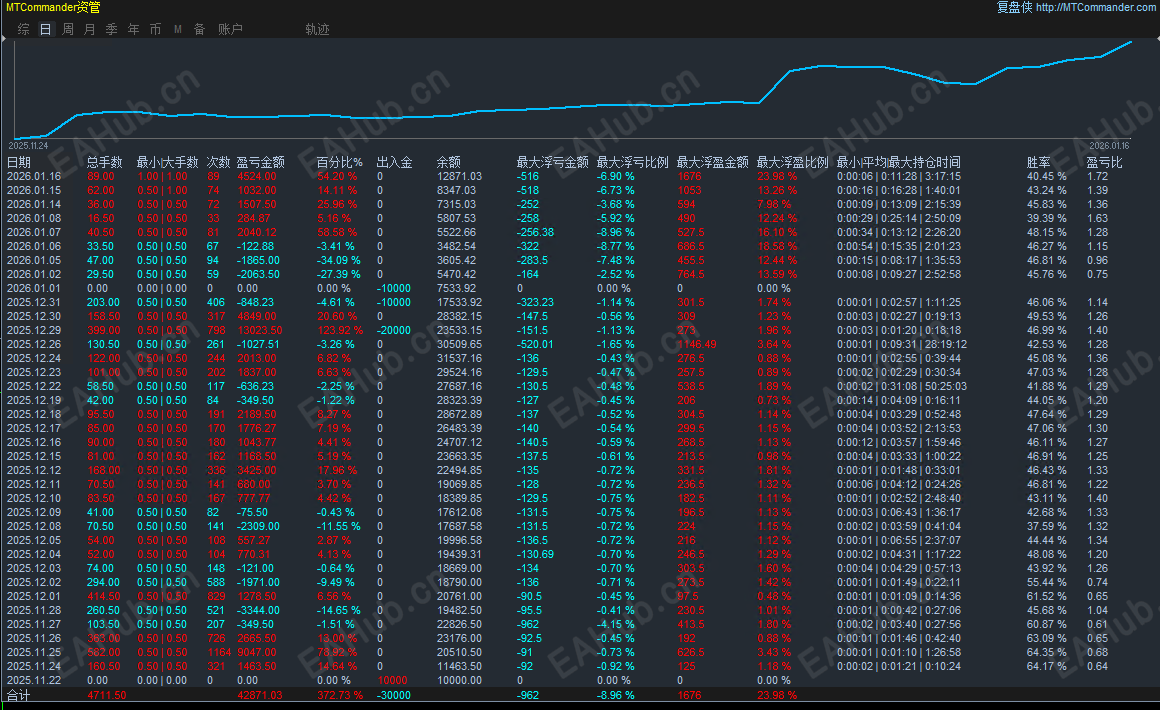Select the 2026.01.08 date row
The height and width of the screenshot is (710, 1160).
[x=34, y=218]
